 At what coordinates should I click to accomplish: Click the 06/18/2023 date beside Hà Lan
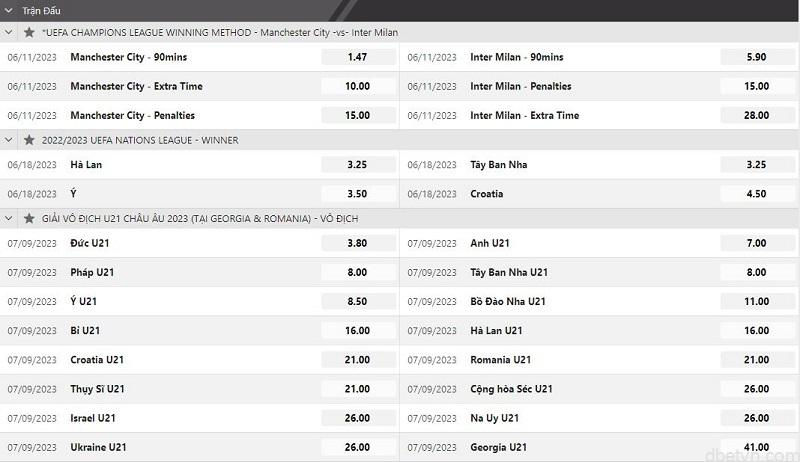coord(32,165)
